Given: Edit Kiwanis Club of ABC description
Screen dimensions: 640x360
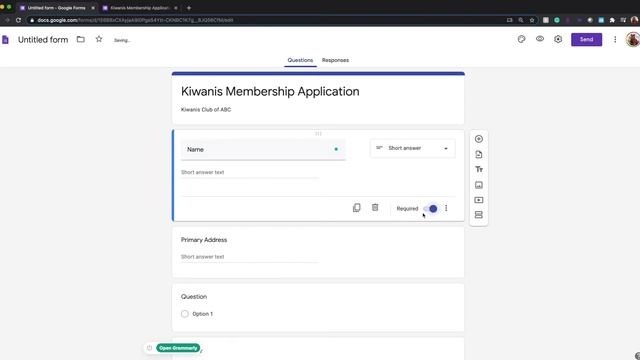Looking at the screenshot, I should (206, 109).
